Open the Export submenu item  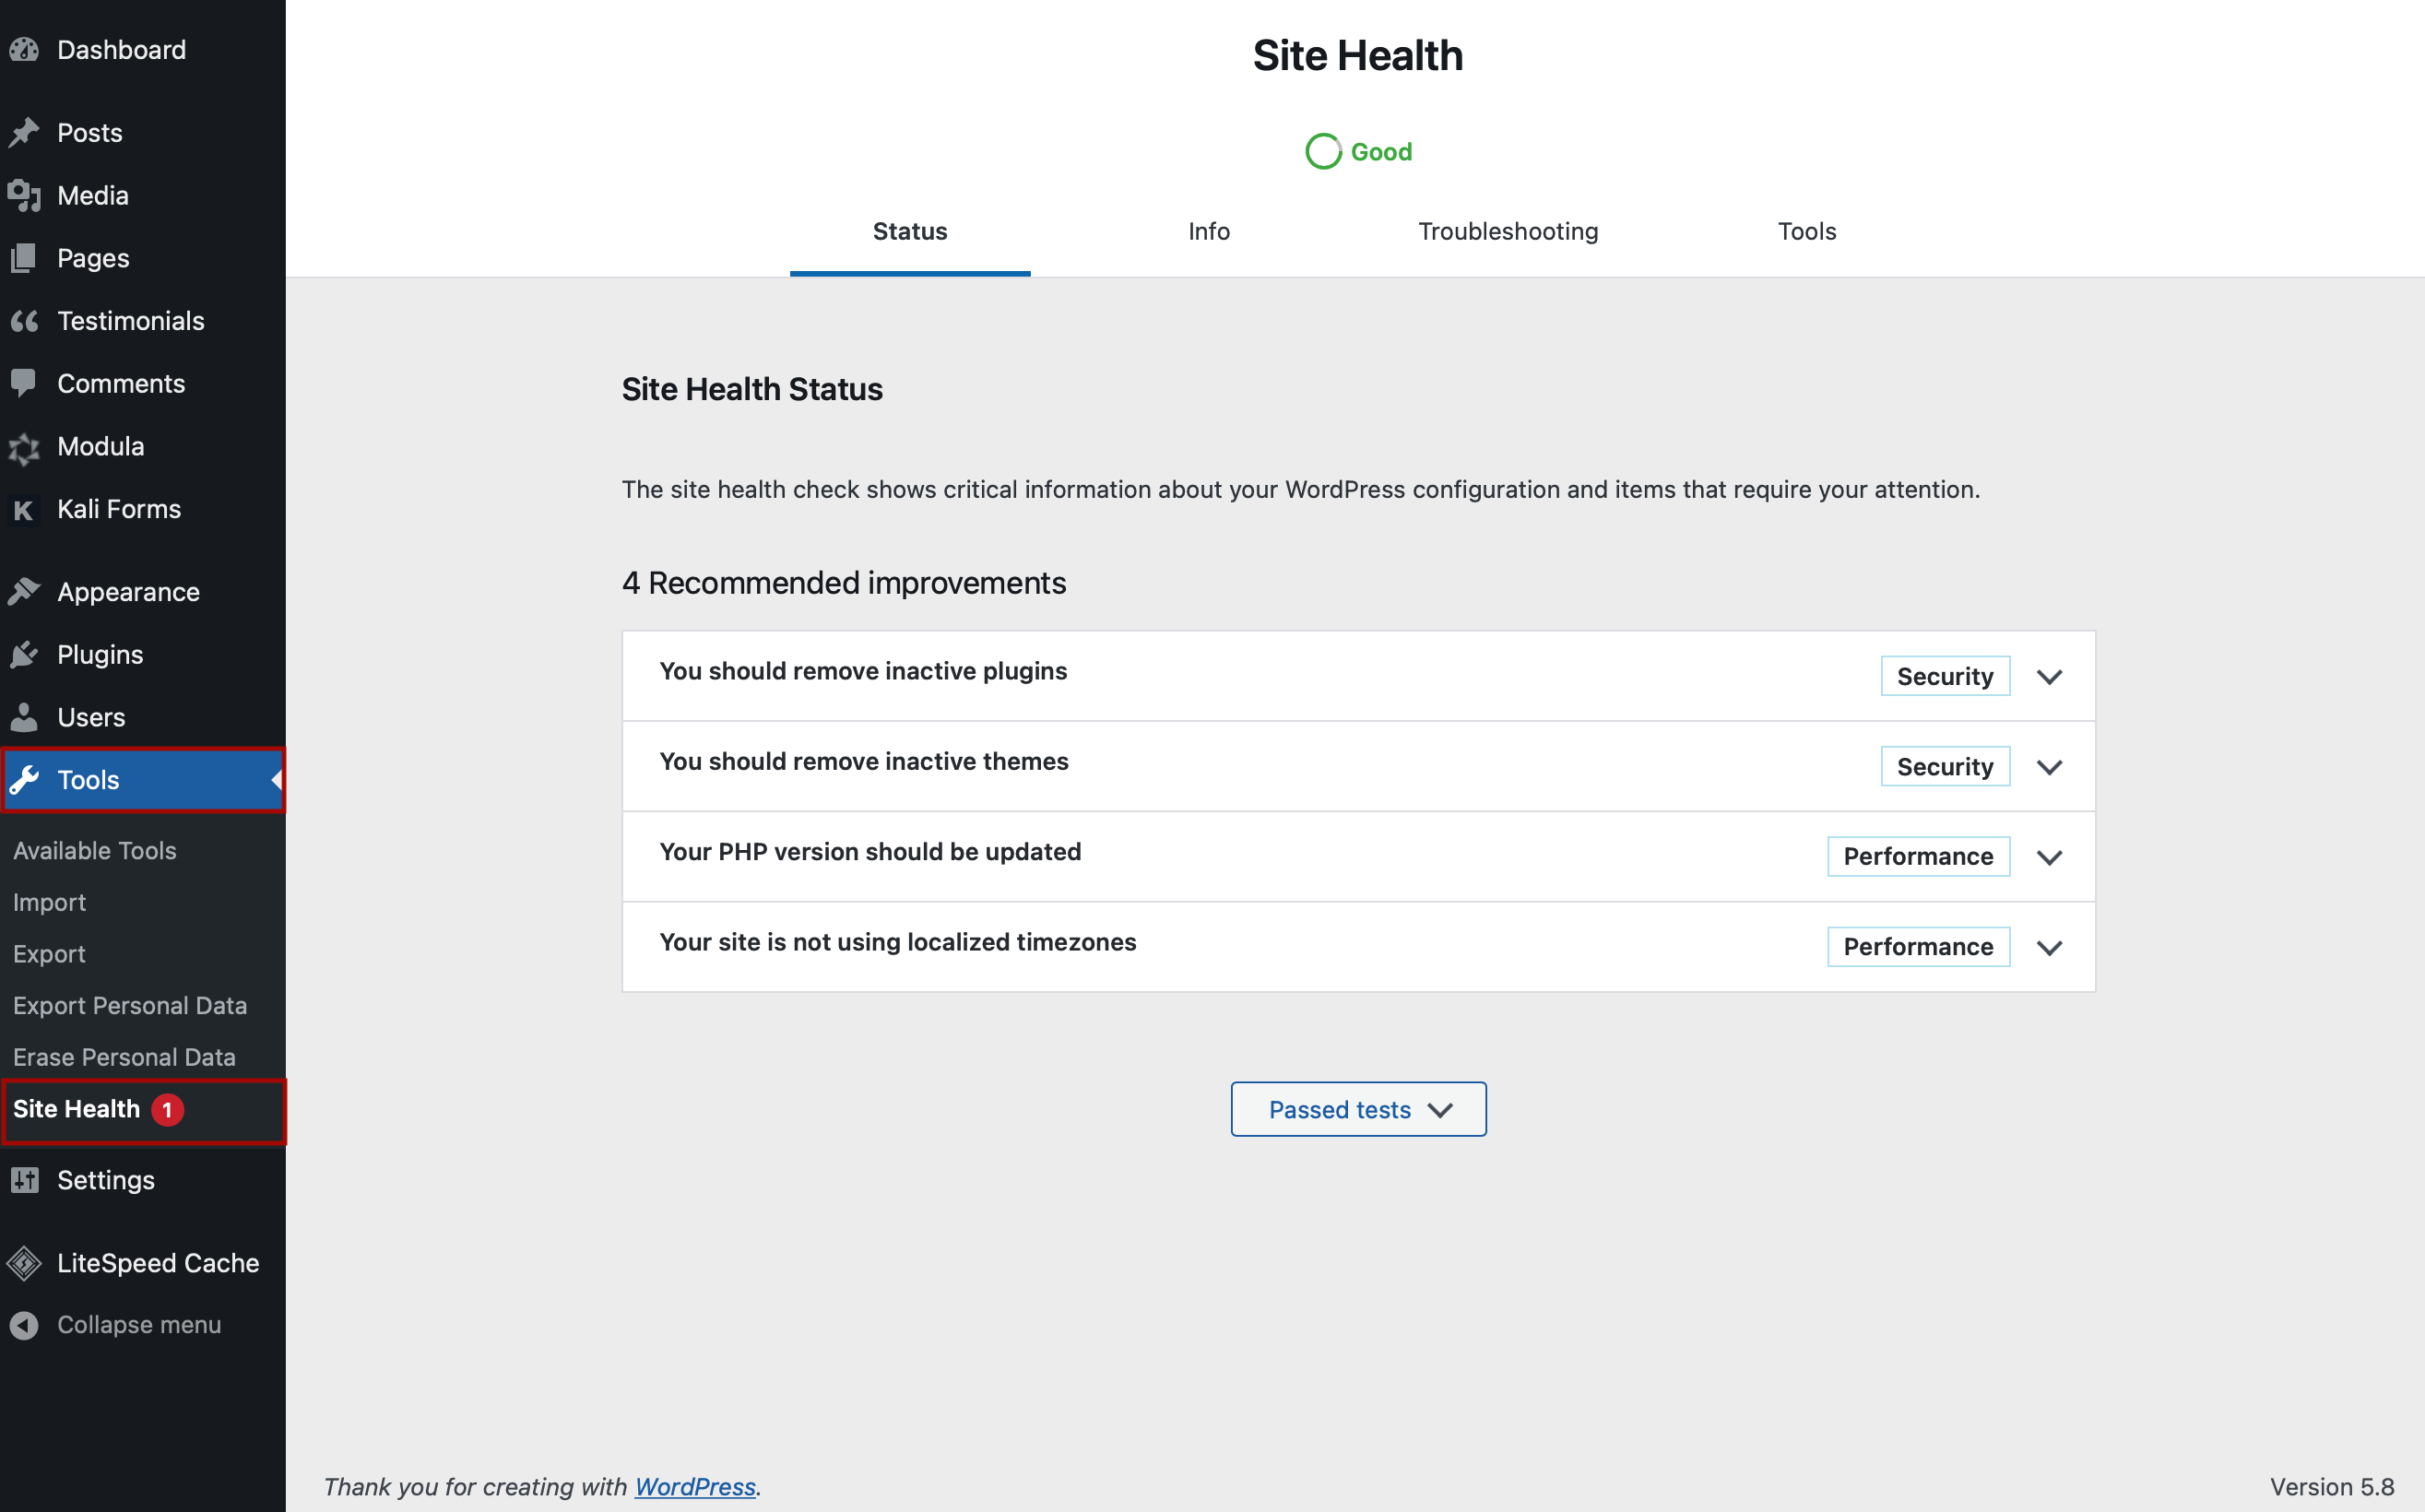tap(49, 954)
